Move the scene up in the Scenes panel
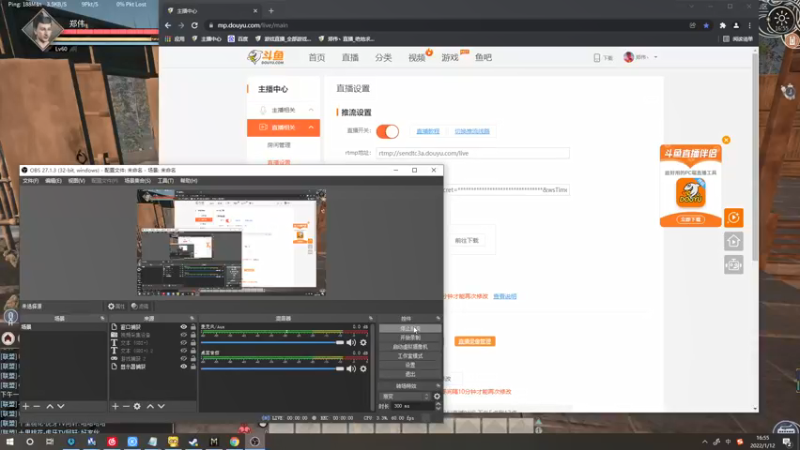 50,406
